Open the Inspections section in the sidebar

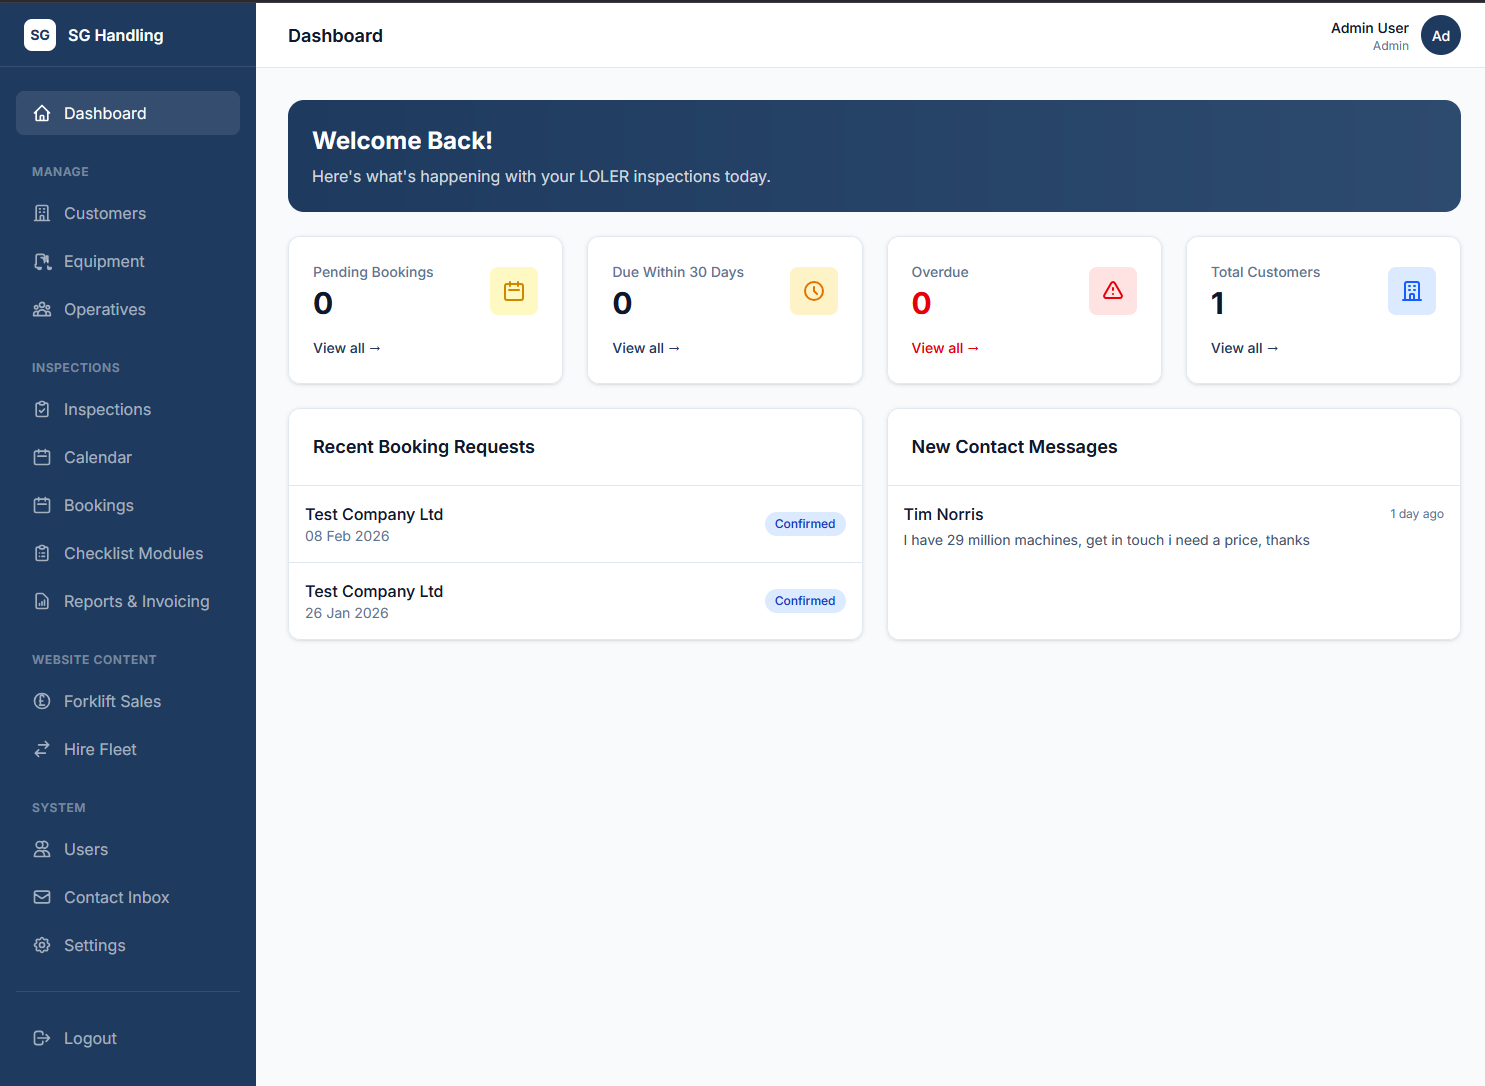[105, 409]
